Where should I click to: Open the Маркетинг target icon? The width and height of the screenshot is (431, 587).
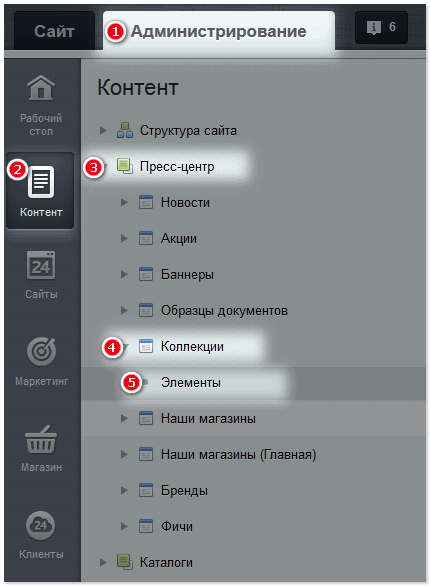tap(41, 352)
